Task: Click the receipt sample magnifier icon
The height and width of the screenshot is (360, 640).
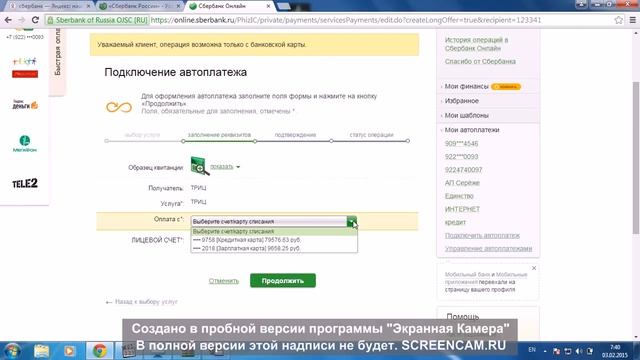Action: pyautogui.click(x=200, y=166)
